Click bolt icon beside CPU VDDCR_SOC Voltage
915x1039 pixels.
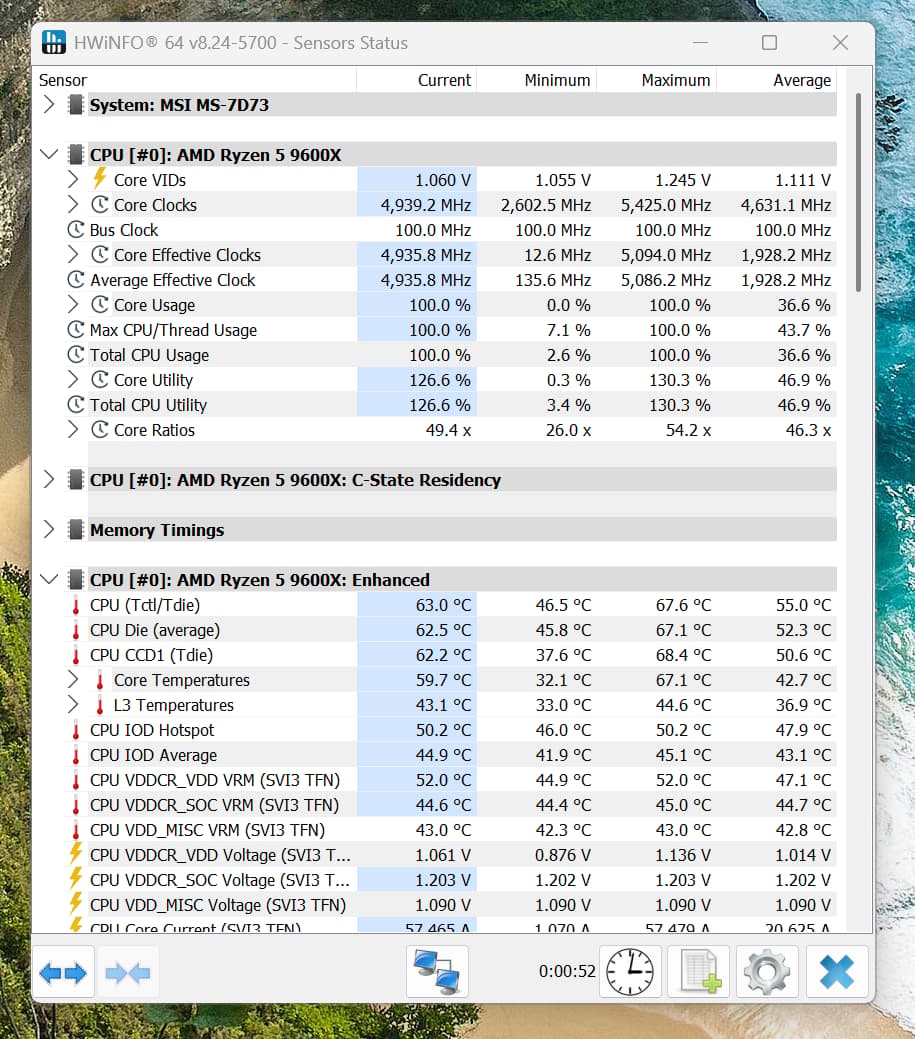point(76,879)
